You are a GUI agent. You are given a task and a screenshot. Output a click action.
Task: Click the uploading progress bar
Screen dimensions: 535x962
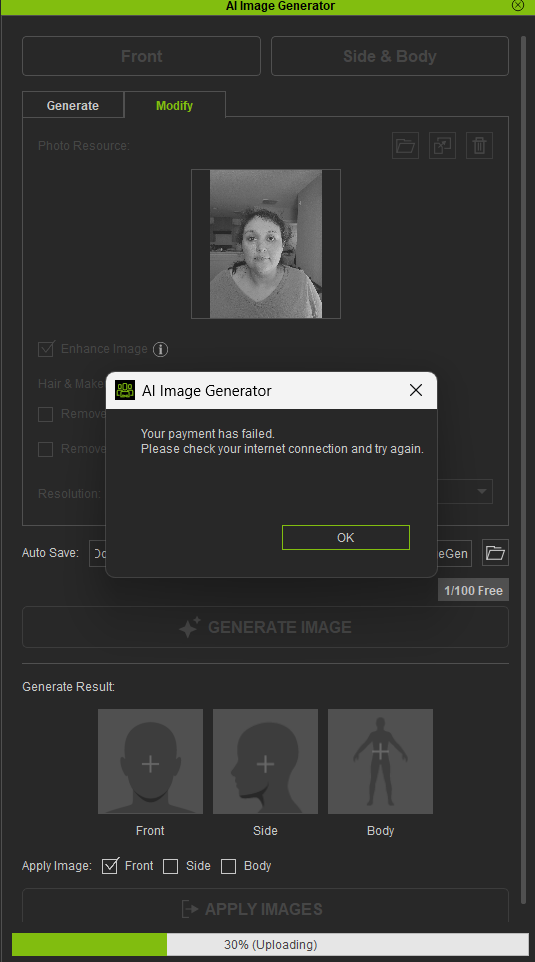[270, 944]
